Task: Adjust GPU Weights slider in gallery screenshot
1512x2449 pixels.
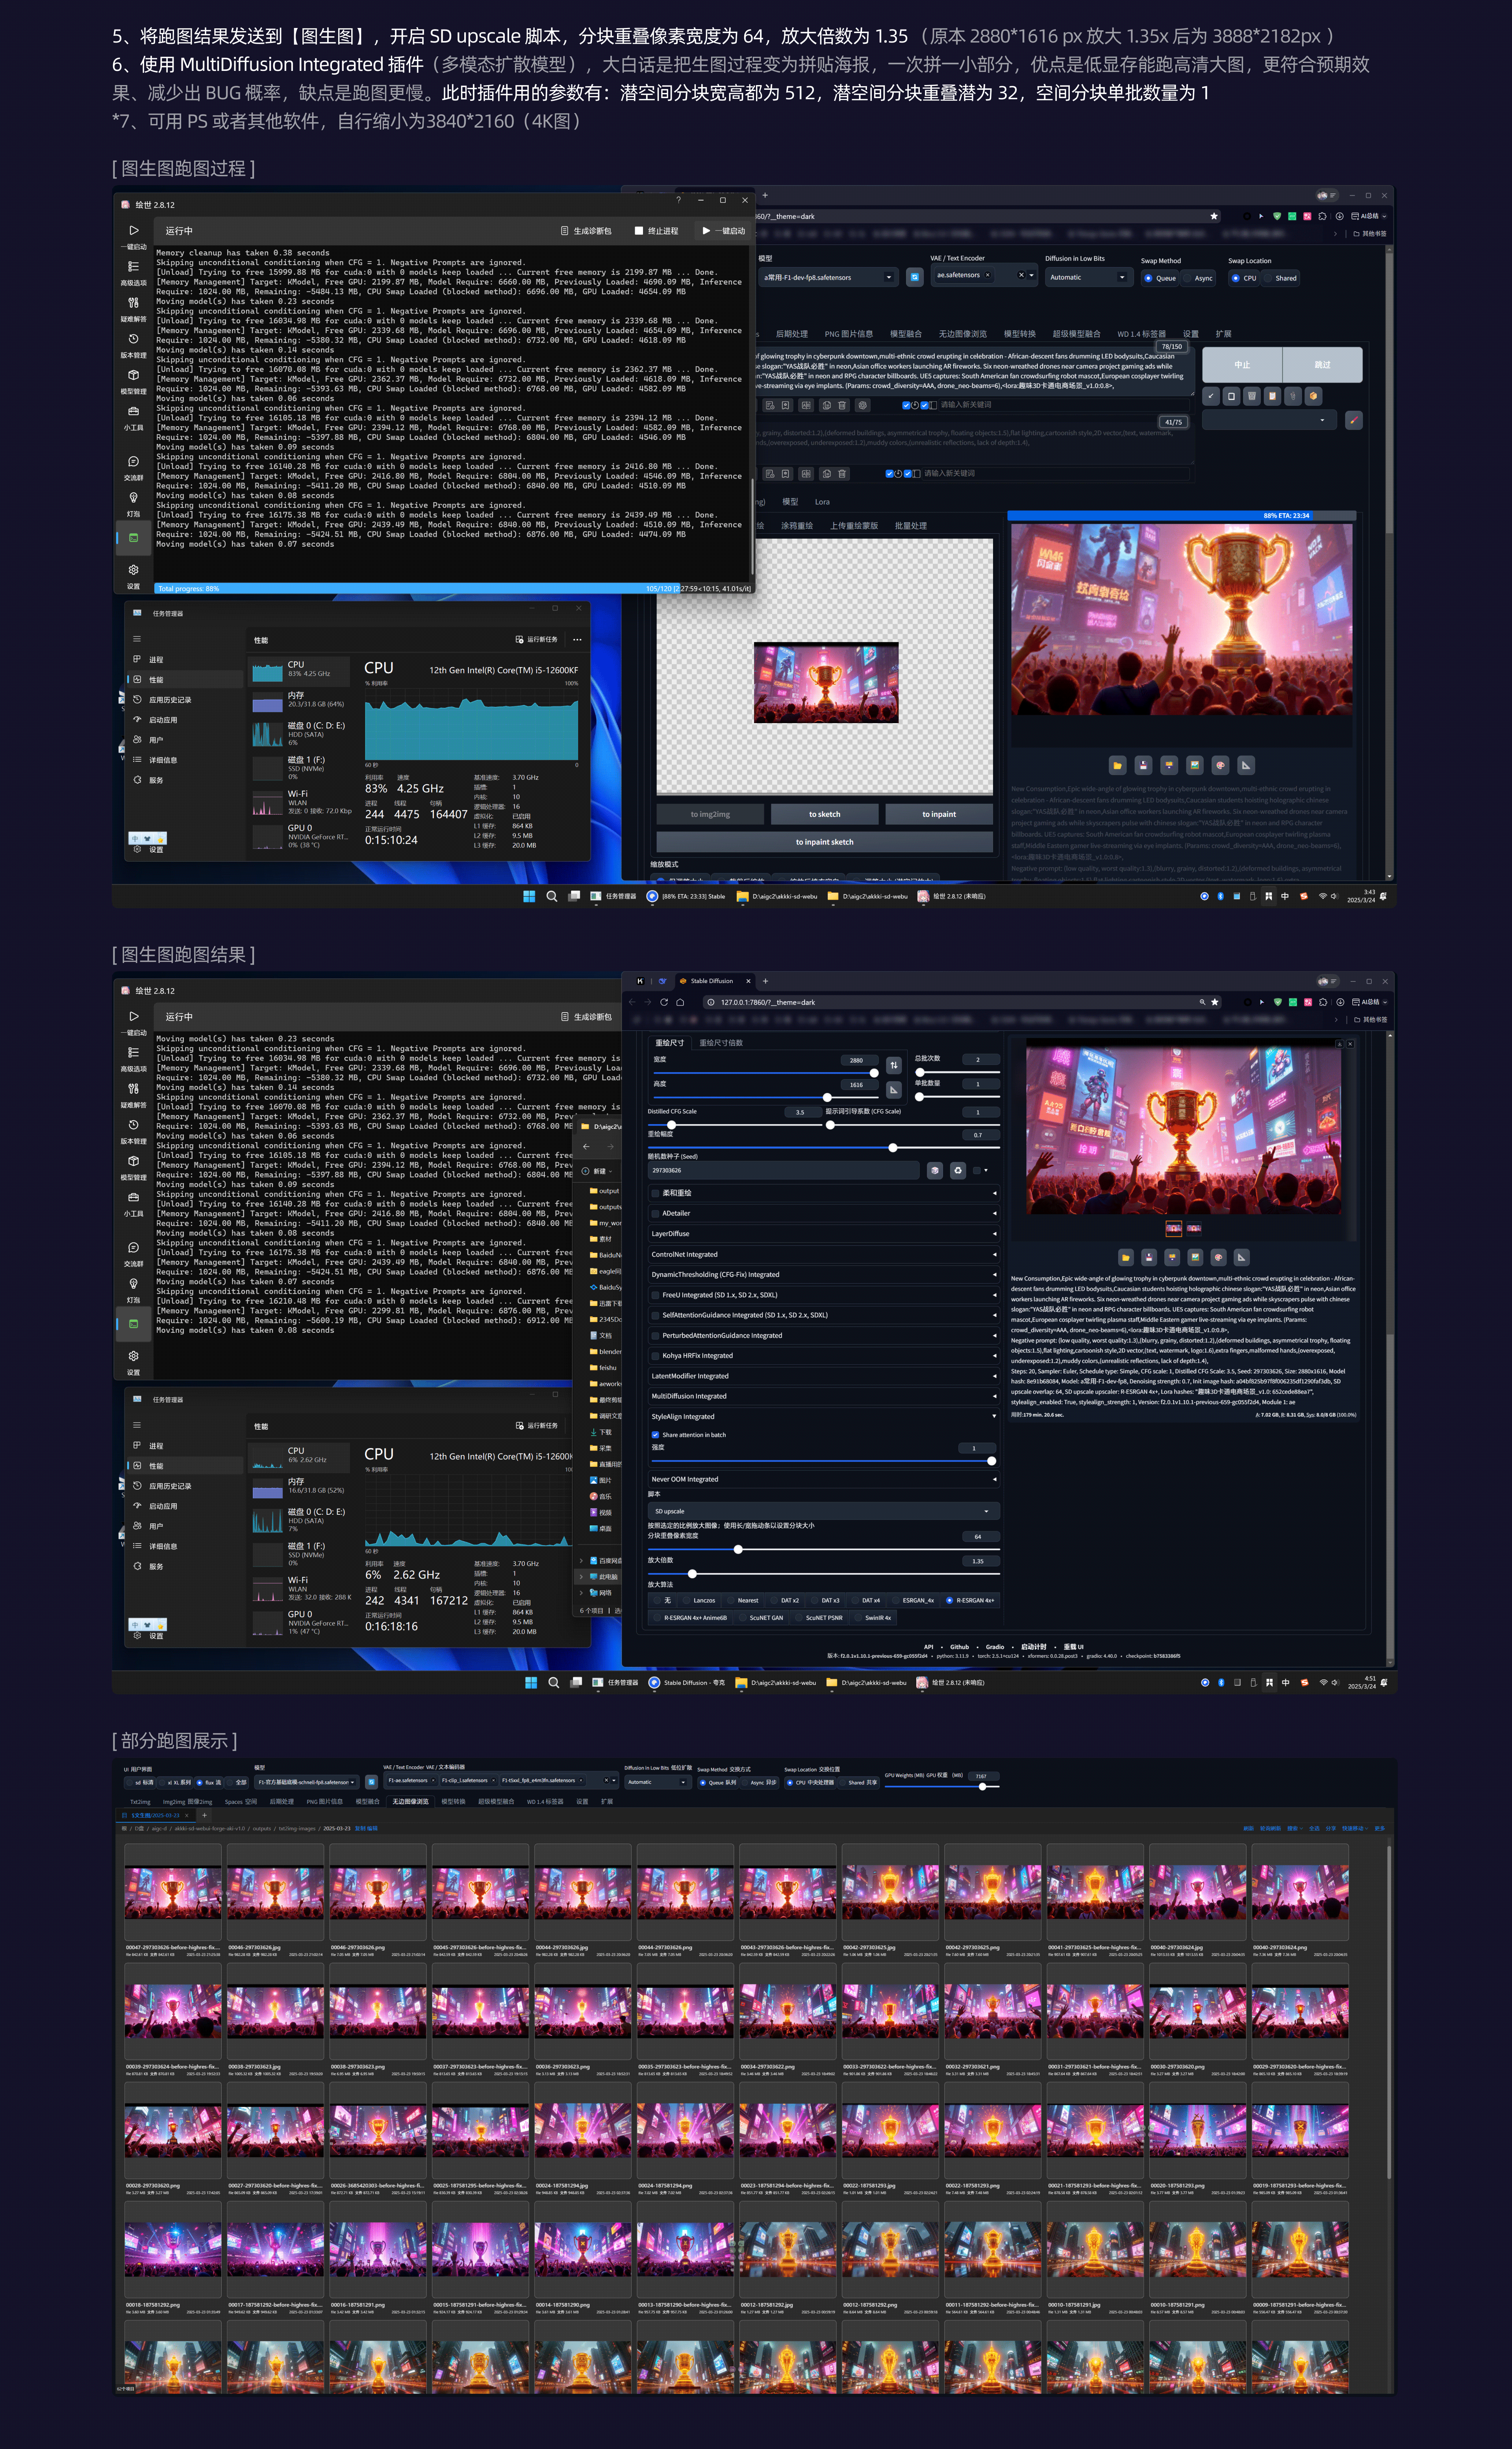Action: click(x=982, y=1787)
